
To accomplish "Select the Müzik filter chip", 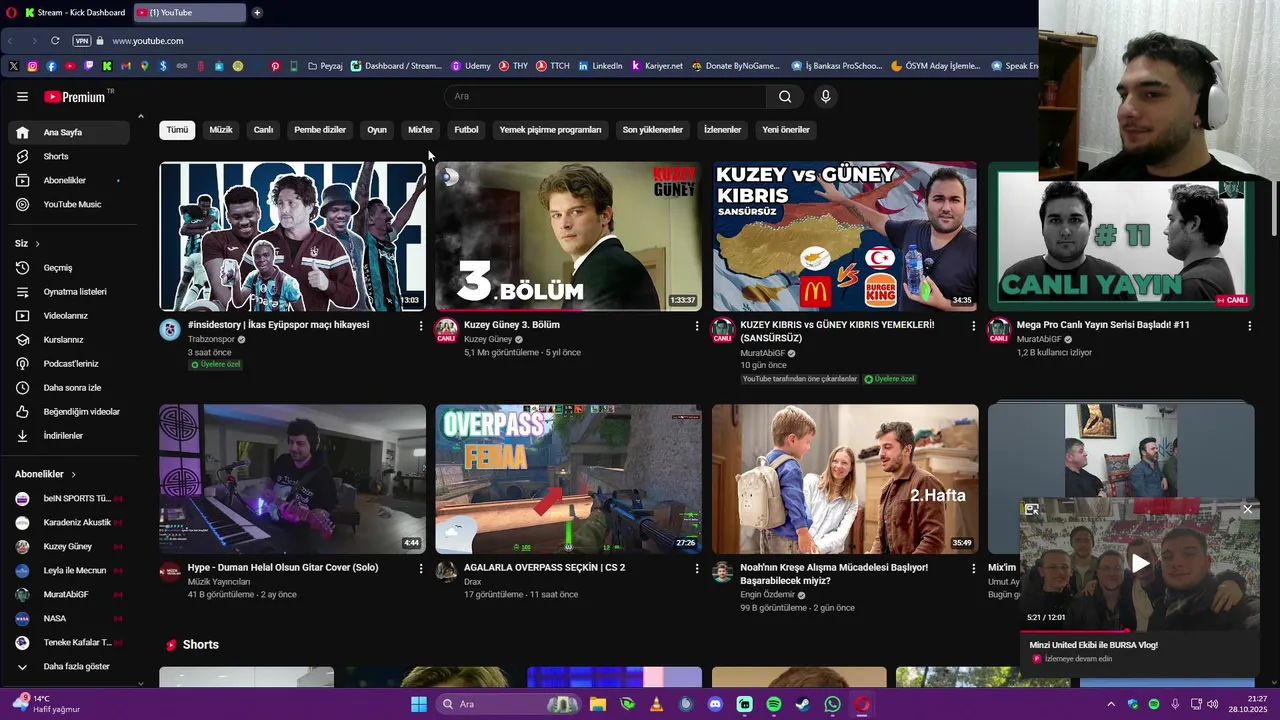I will (221, 130).
